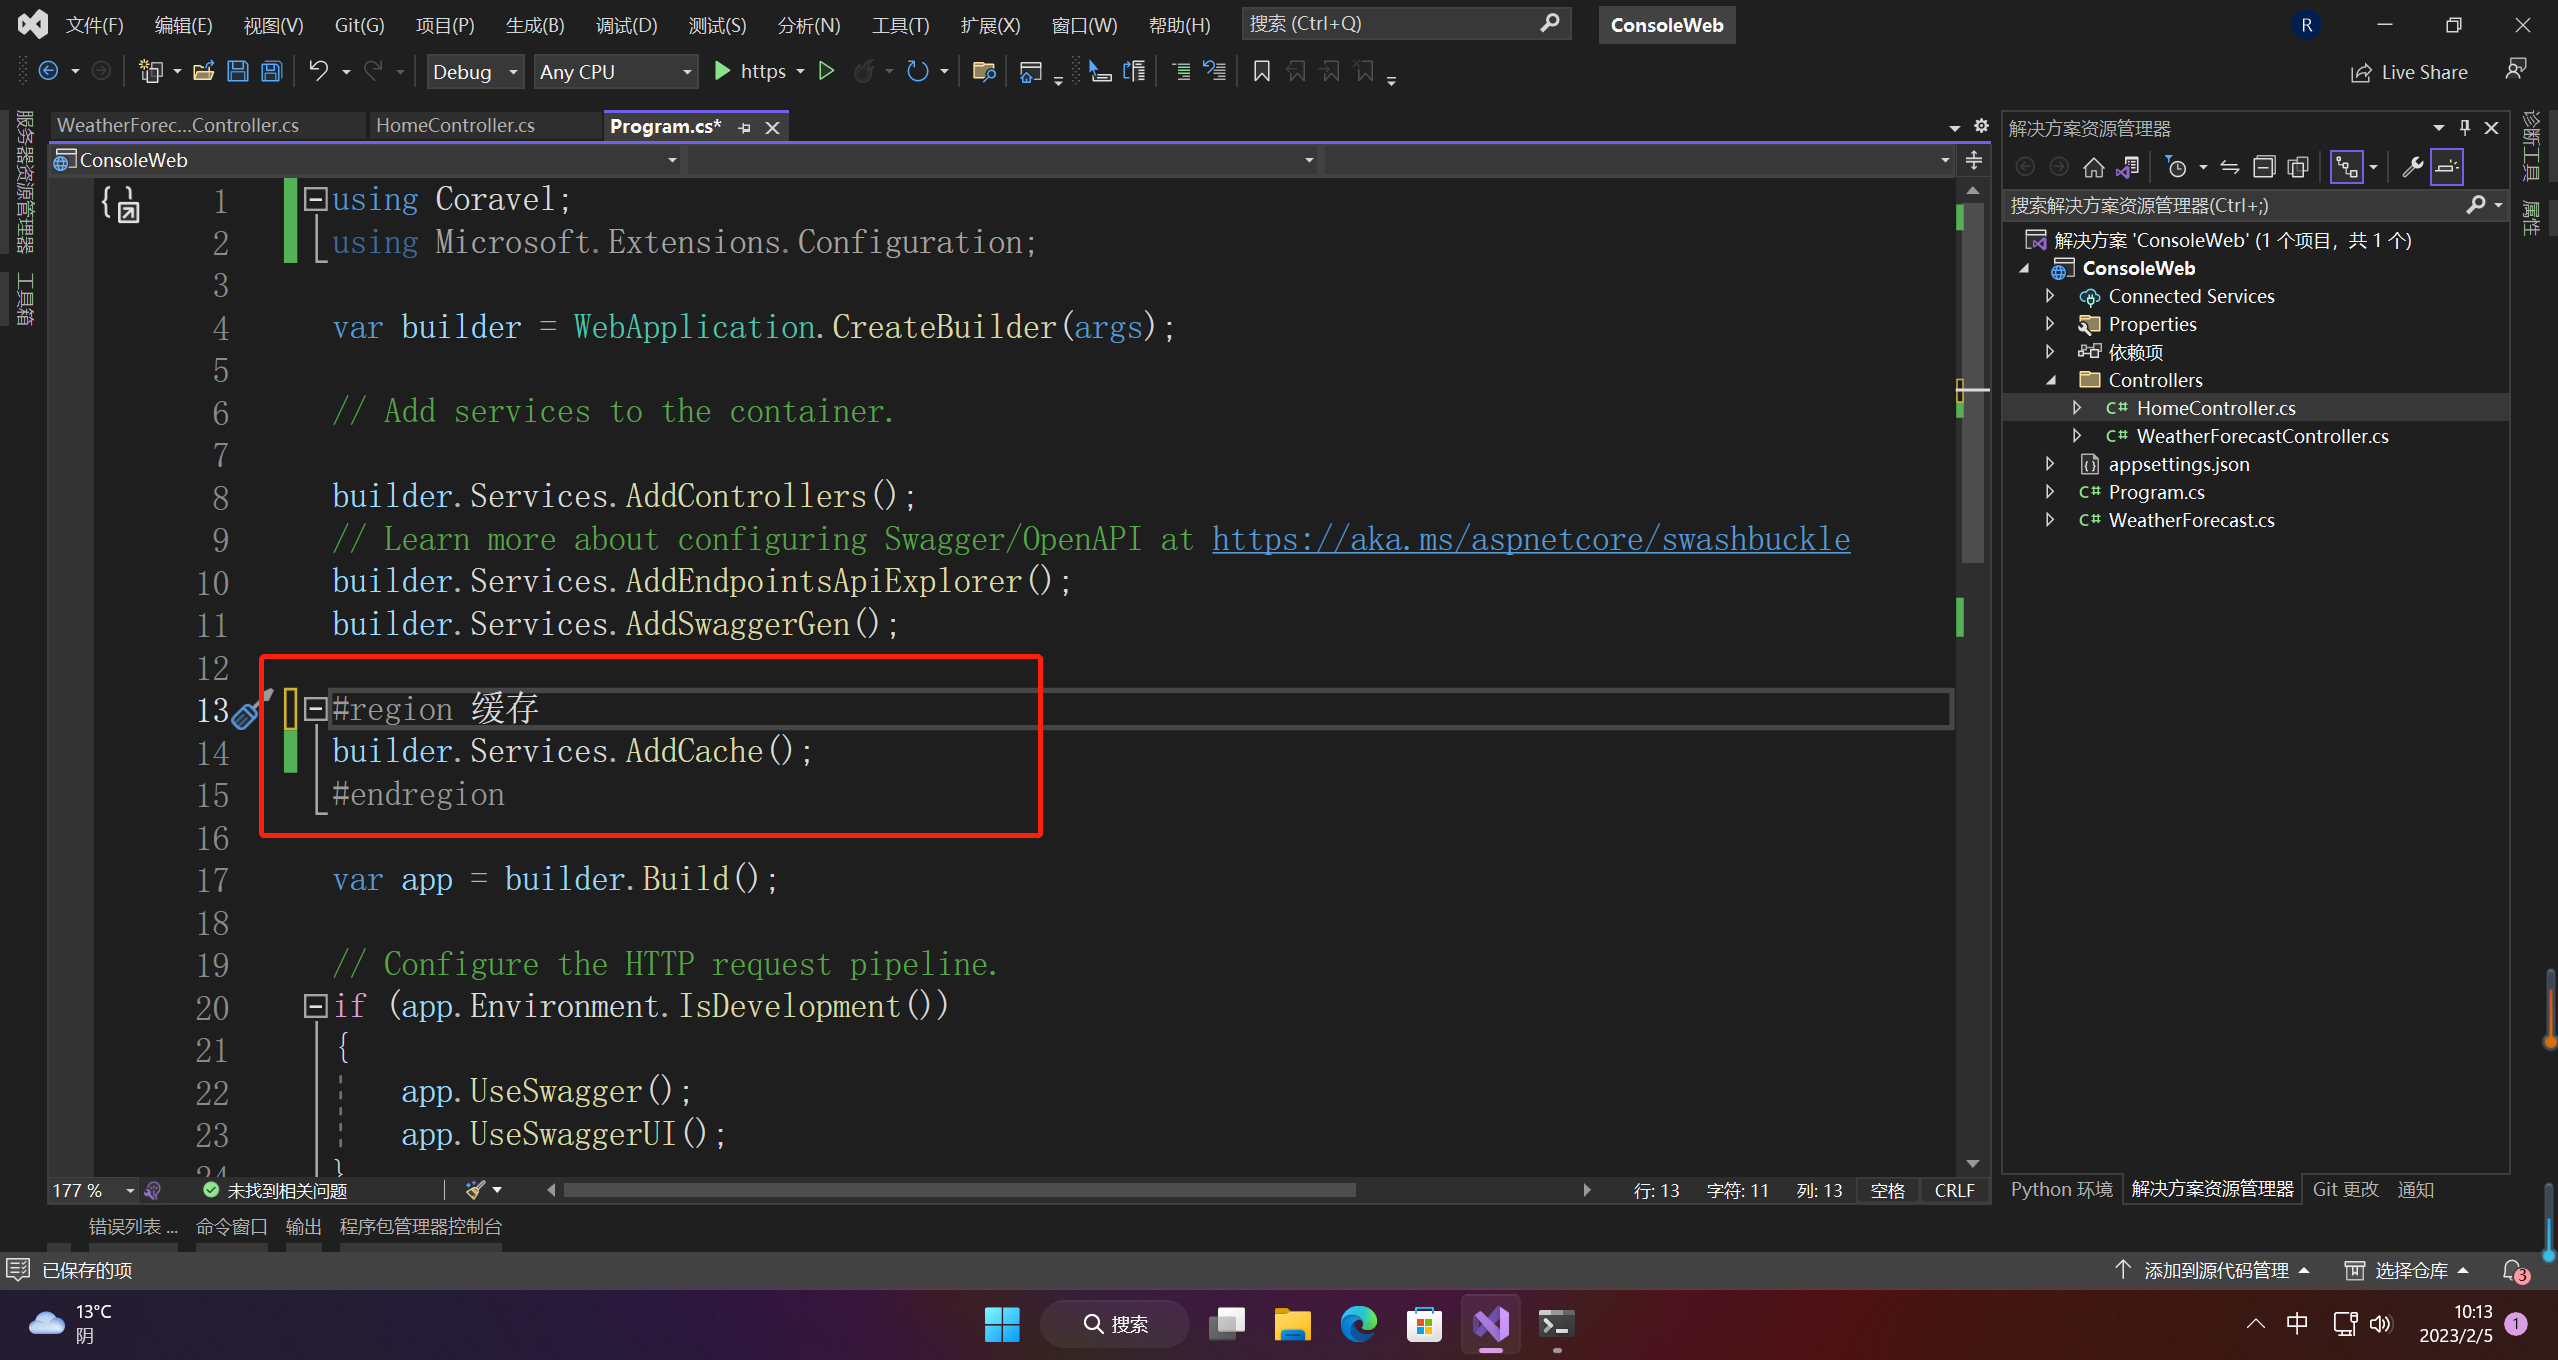Click 添加到源代码管理 in status bar
Viewport: 2558px width, 1360px height.
click(x=2215, y=1270)
